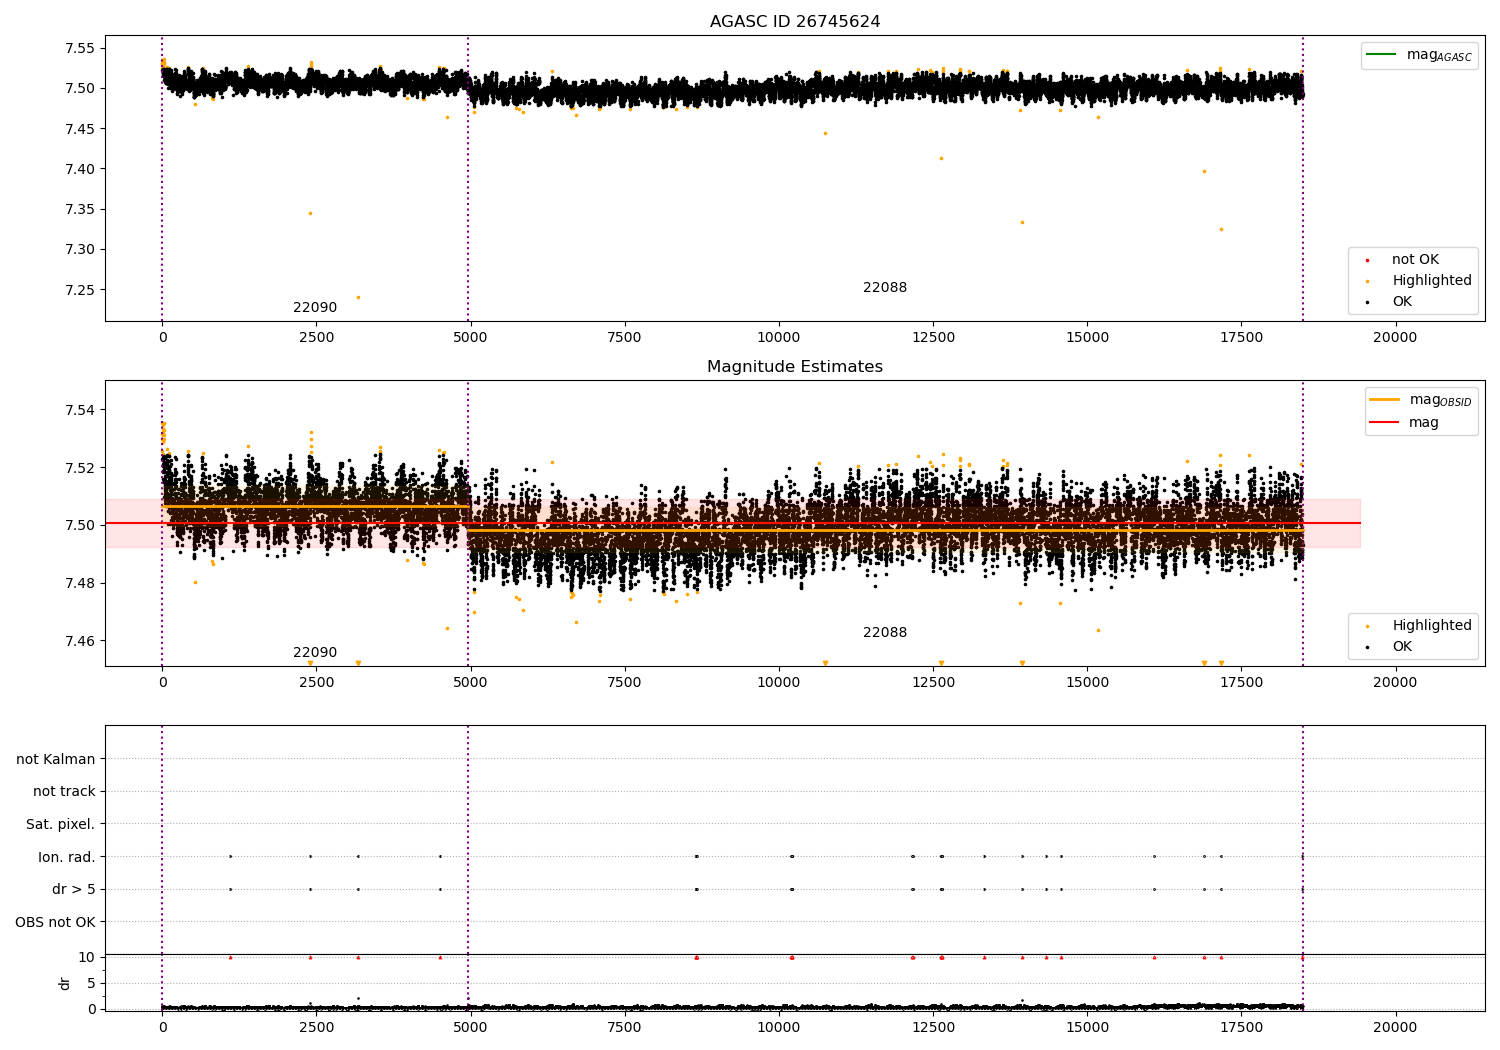Click the 7.55 y-axis tick in top plot
This screenshot has height=1050, width=1500.
pyautogui.click(x=80, y=48)
